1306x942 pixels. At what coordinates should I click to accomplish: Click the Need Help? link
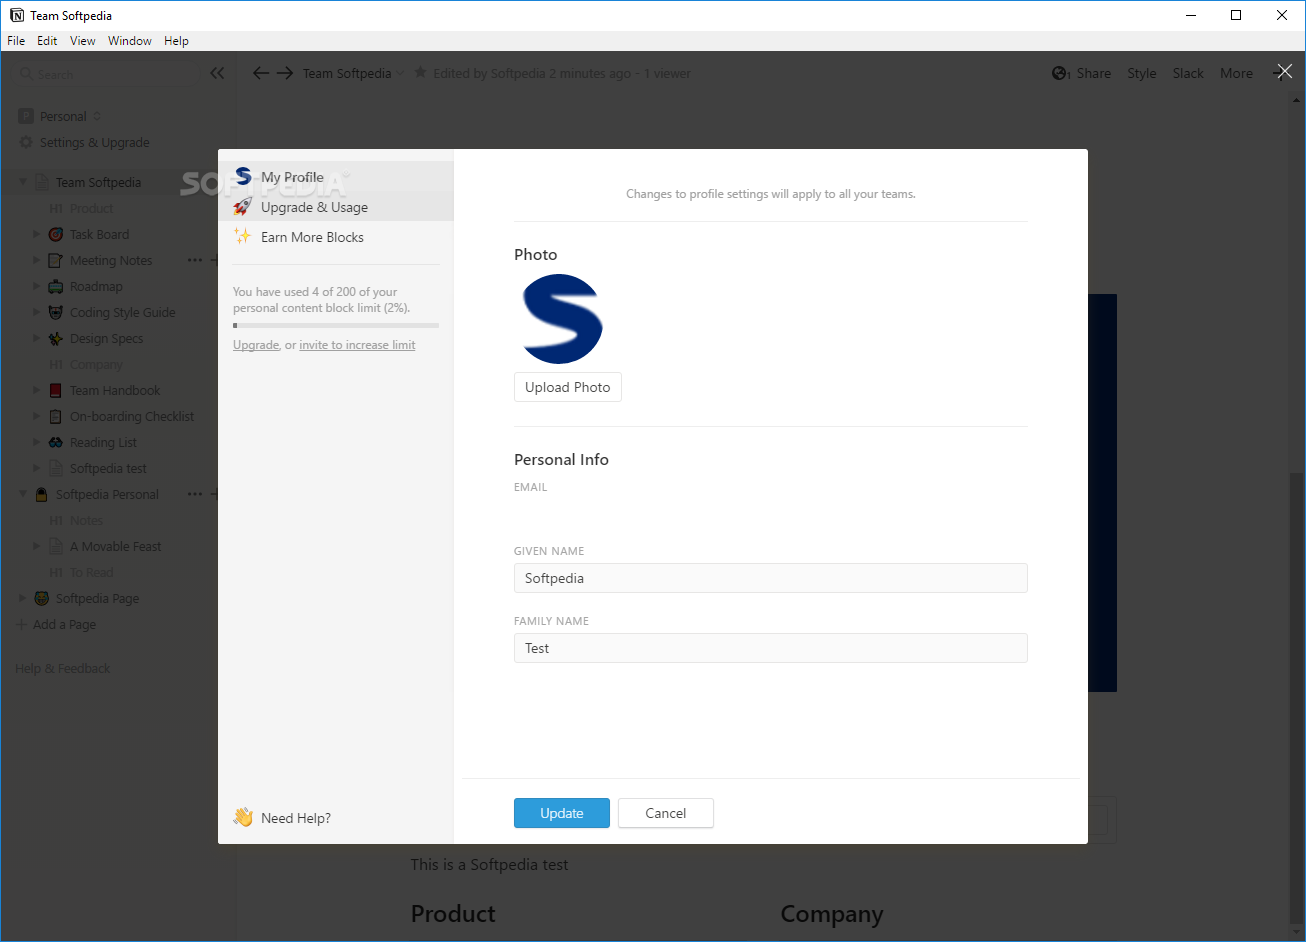coord(296,818)
